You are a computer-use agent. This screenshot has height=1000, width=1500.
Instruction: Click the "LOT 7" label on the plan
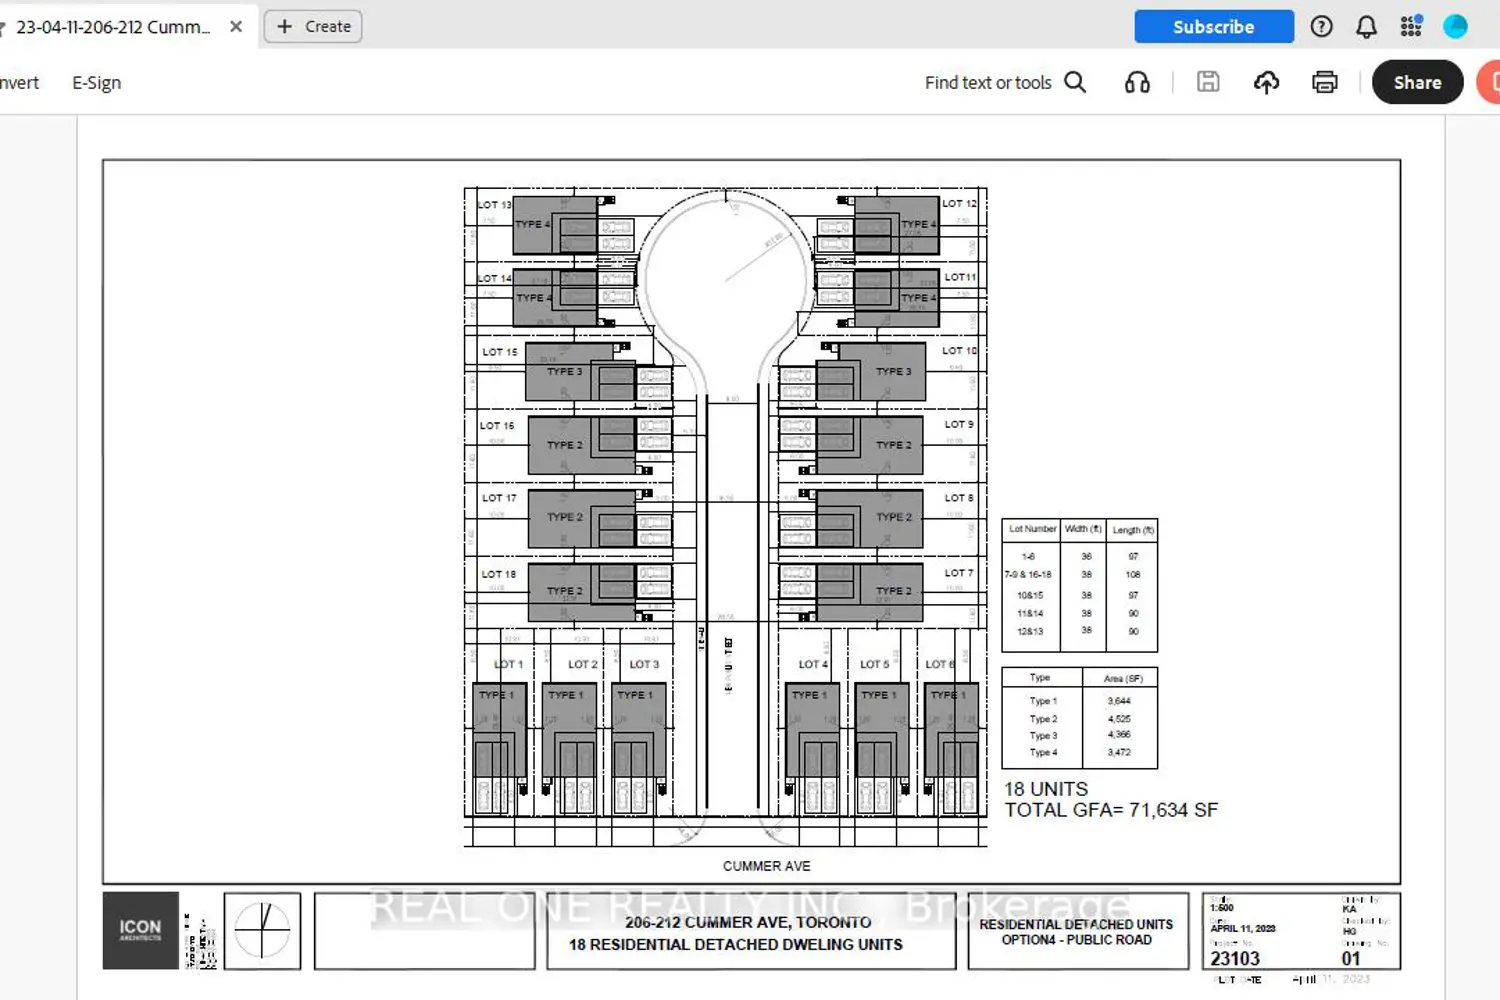tap(959, 573)
